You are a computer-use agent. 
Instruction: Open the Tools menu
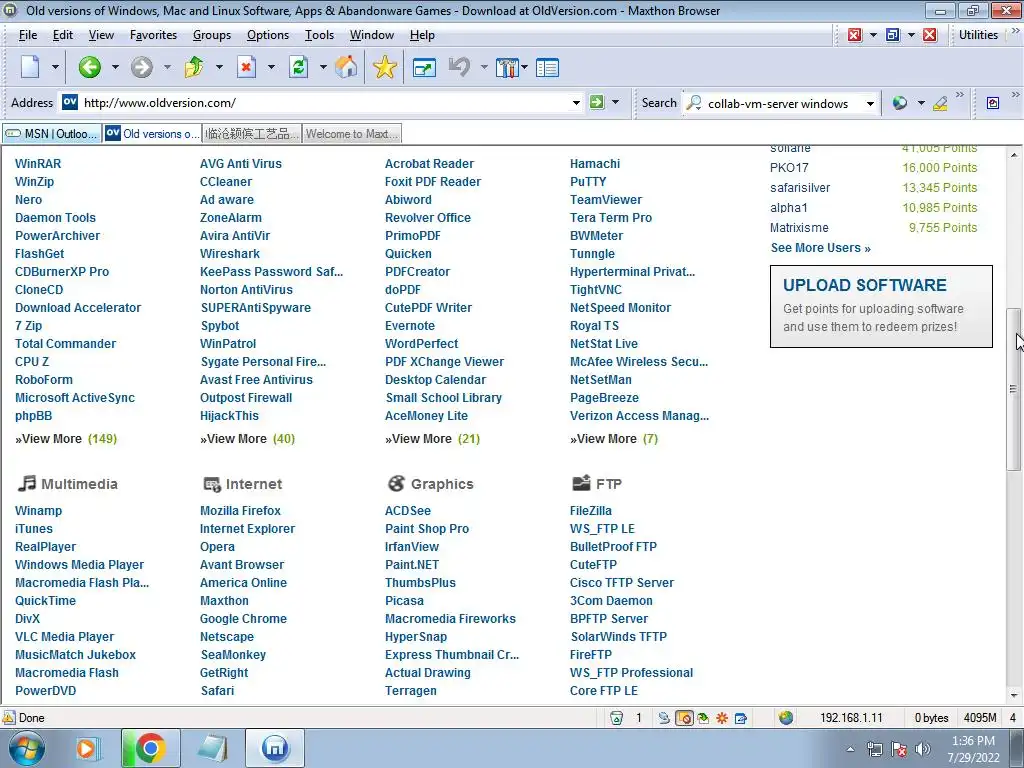click(x=319, y=35)
